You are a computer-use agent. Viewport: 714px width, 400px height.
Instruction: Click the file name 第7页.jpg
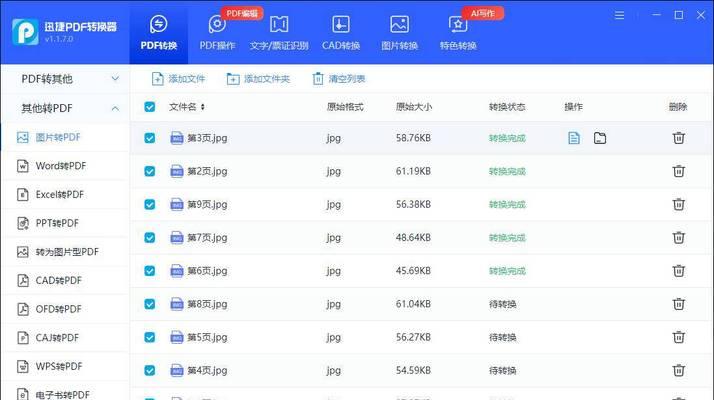(x=207, y=238)
